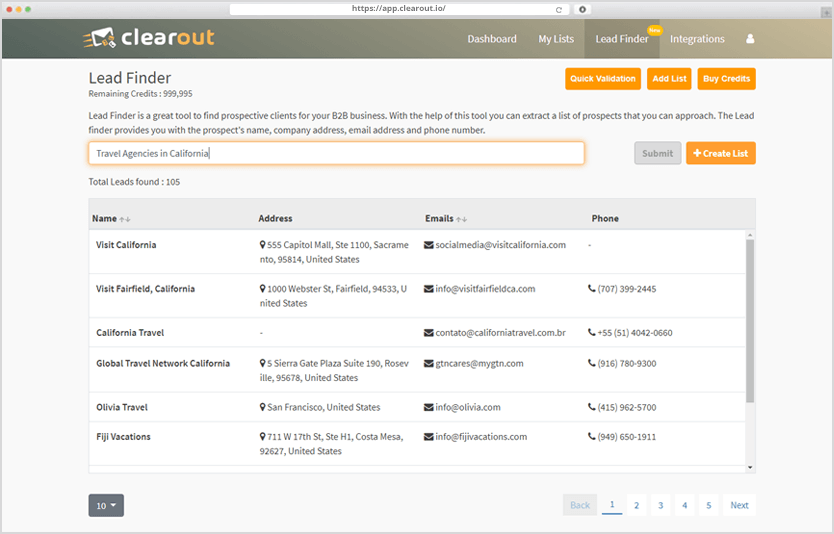834x534 pixels.
Task: Click the table scrollbar down arrow
Action: click(750, 468)
